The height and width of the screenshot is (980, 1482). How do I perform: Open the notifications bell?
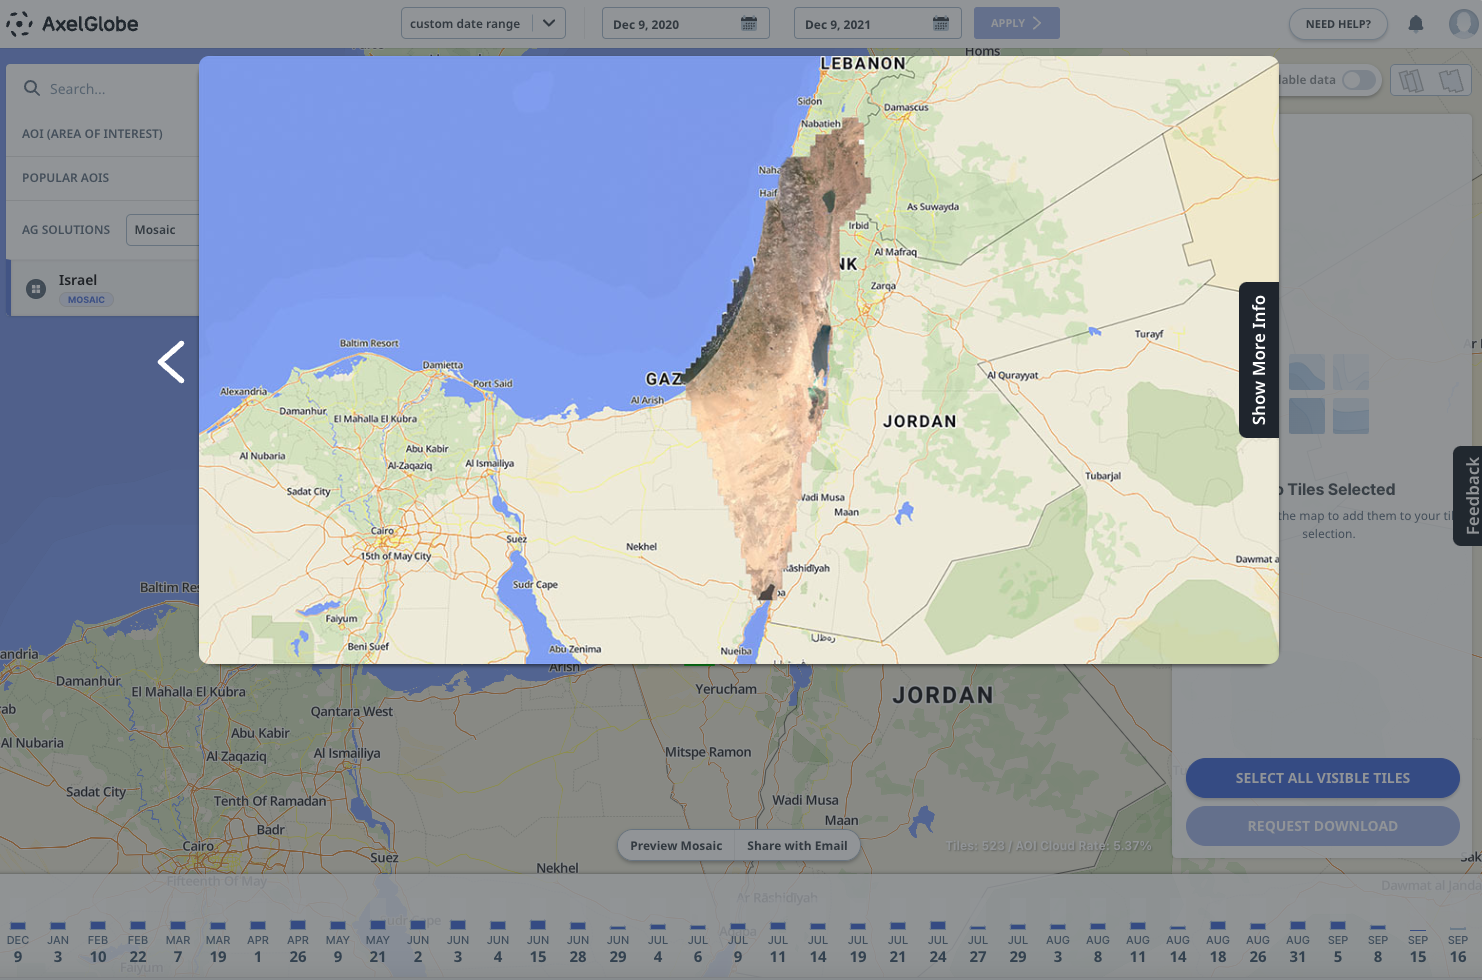1416,24
